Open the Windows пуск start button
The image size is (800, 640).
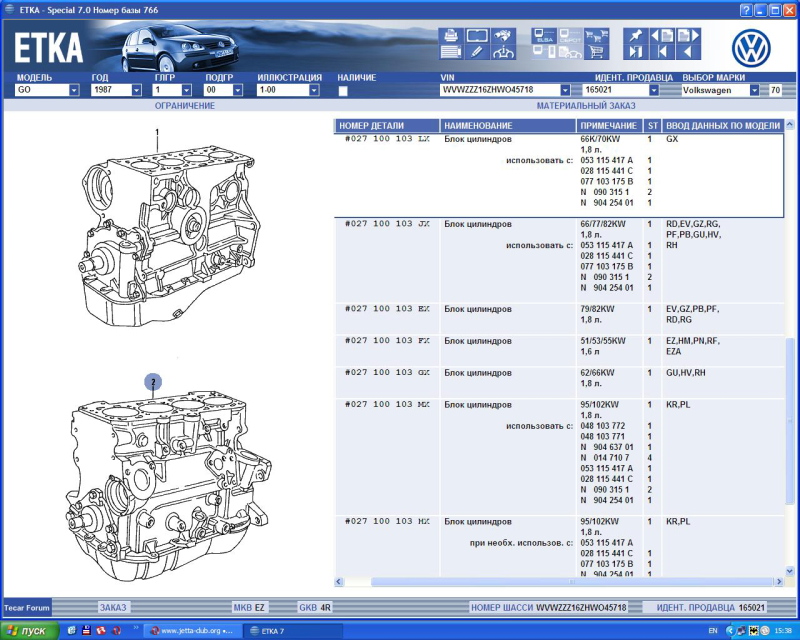point(30,631)
